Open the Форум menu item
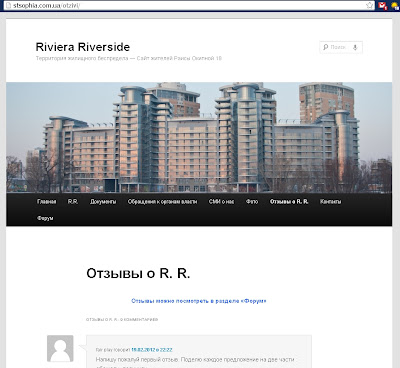Screen dimensions: 400x368 pos(45,218)
